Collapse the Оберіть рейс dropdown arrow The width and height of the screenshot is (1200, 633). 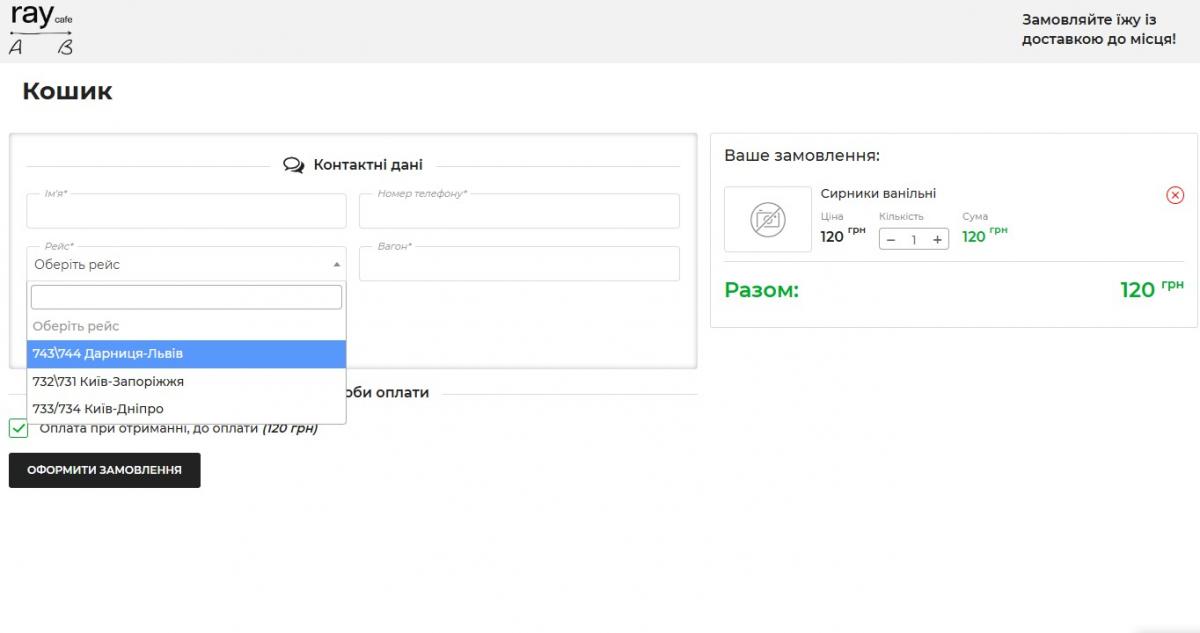click(336, 265)
